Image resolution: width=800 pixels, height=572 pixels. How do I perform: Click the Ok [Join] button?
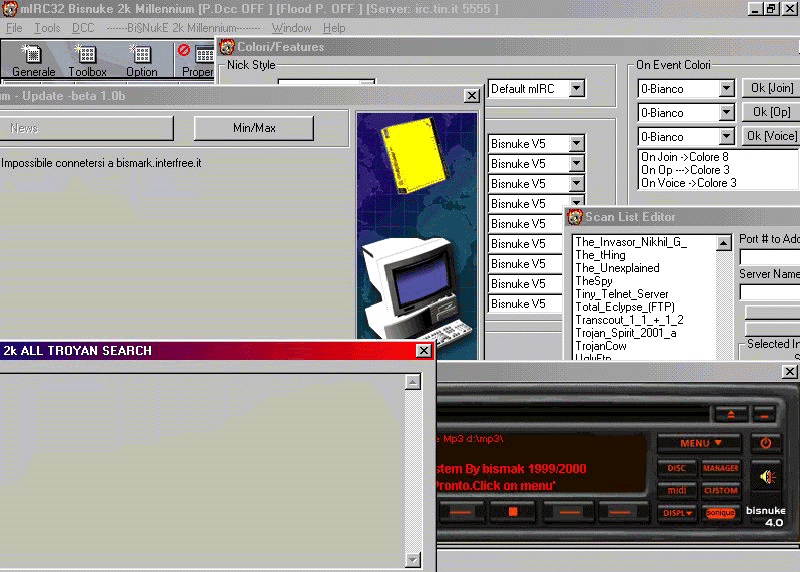coord(771,88)
